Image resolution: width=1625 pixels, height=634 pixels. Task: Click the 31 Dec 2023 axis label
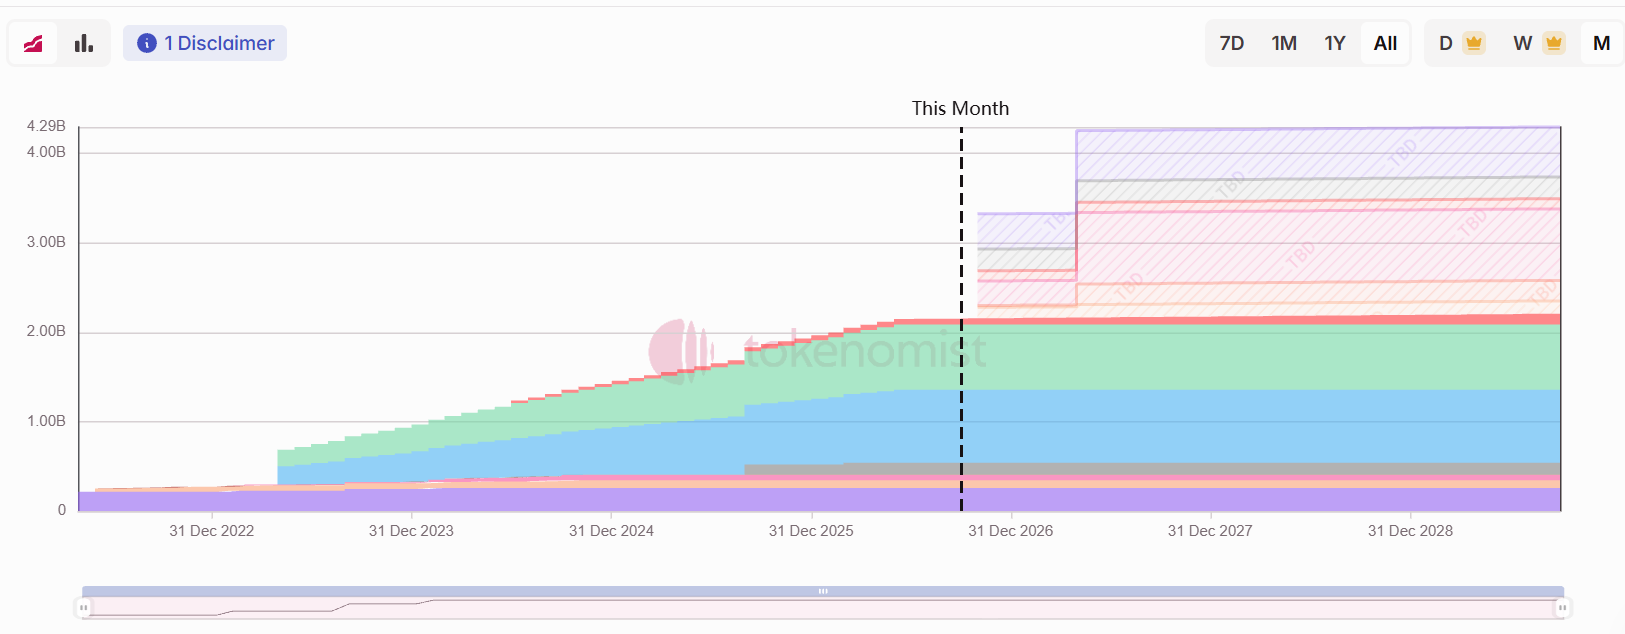[411, 531]
